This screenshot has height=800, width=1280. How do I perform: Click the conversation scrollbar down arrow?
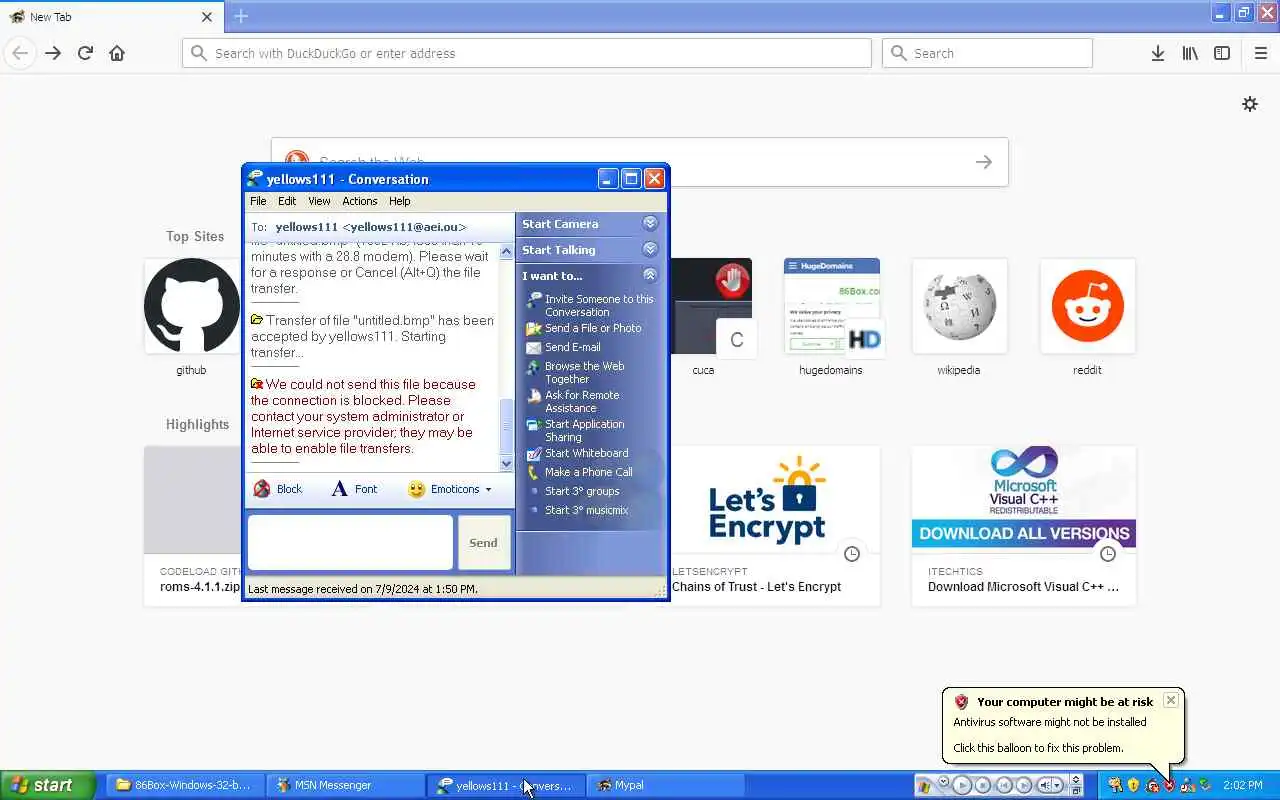click(x=506, y=464)
